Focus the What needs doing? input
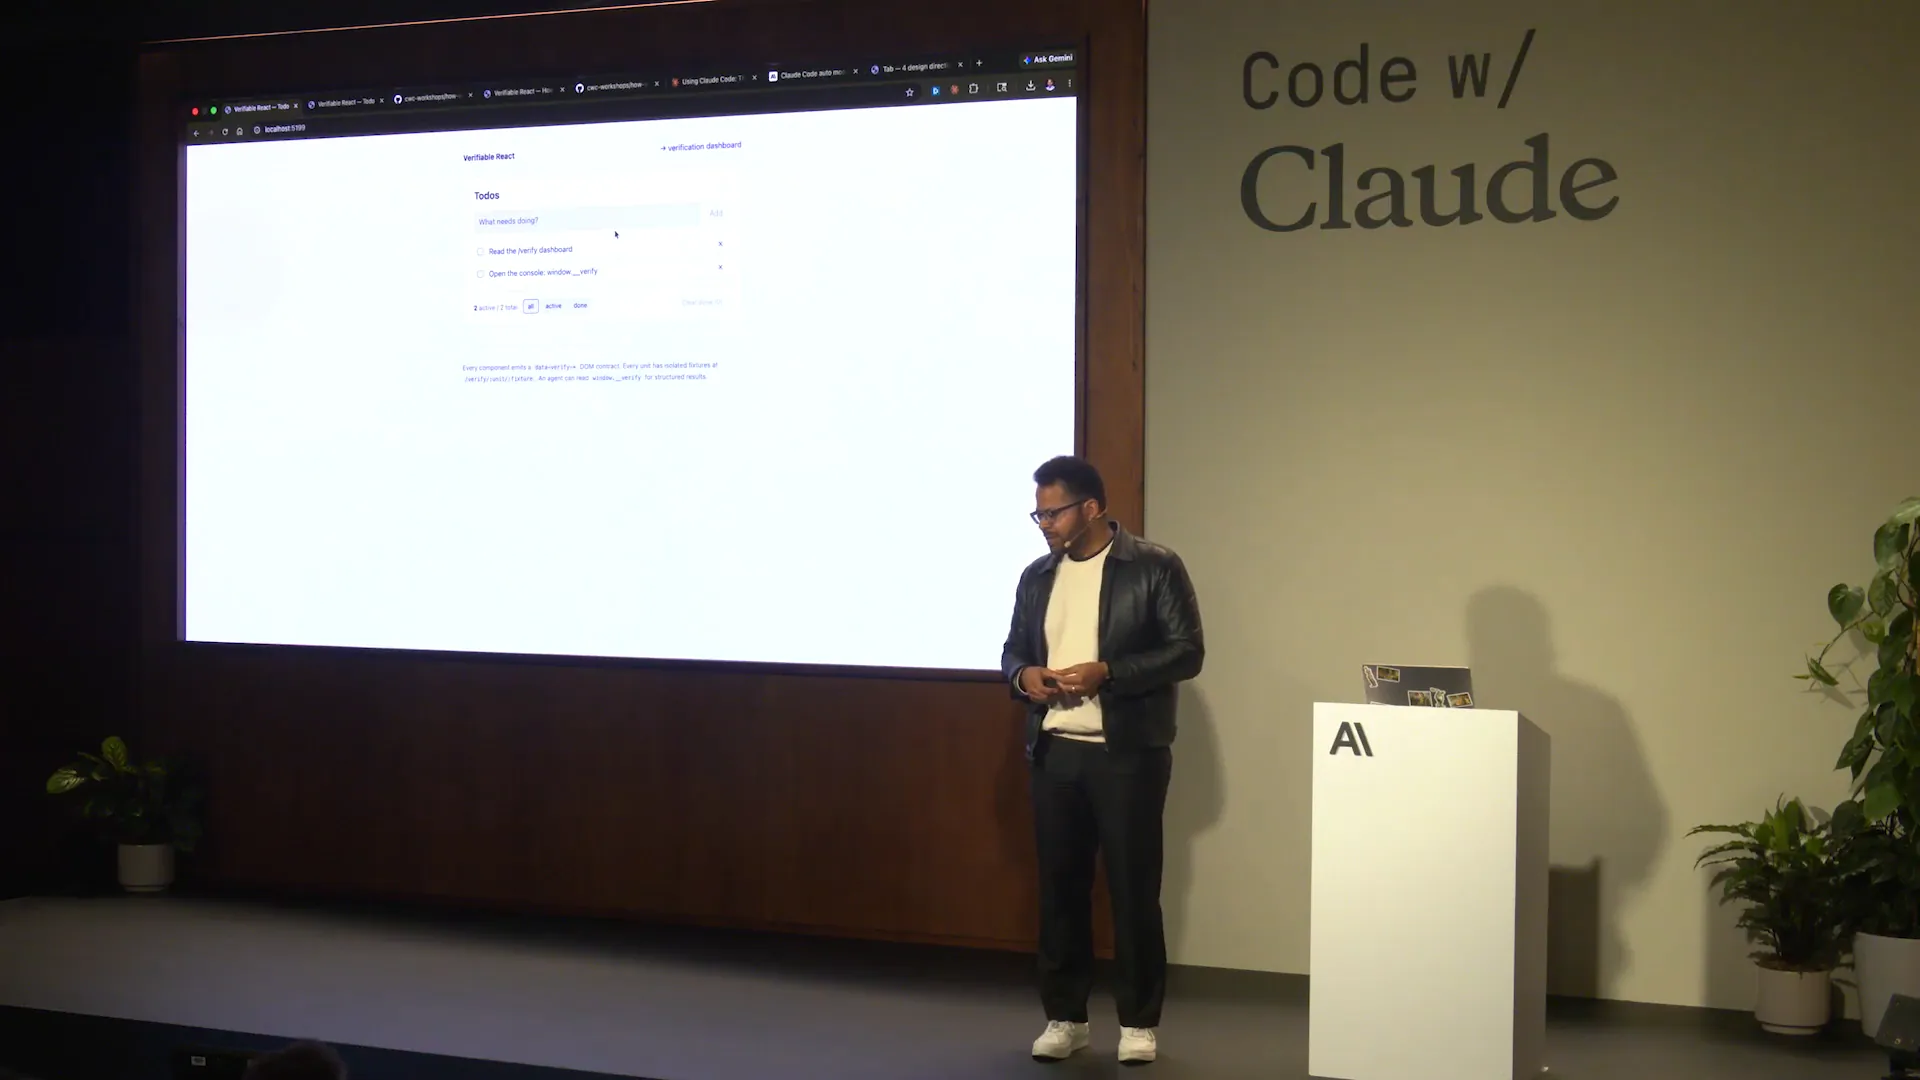This screenshot has height=1080, width=1920. (x=587, y=217)
